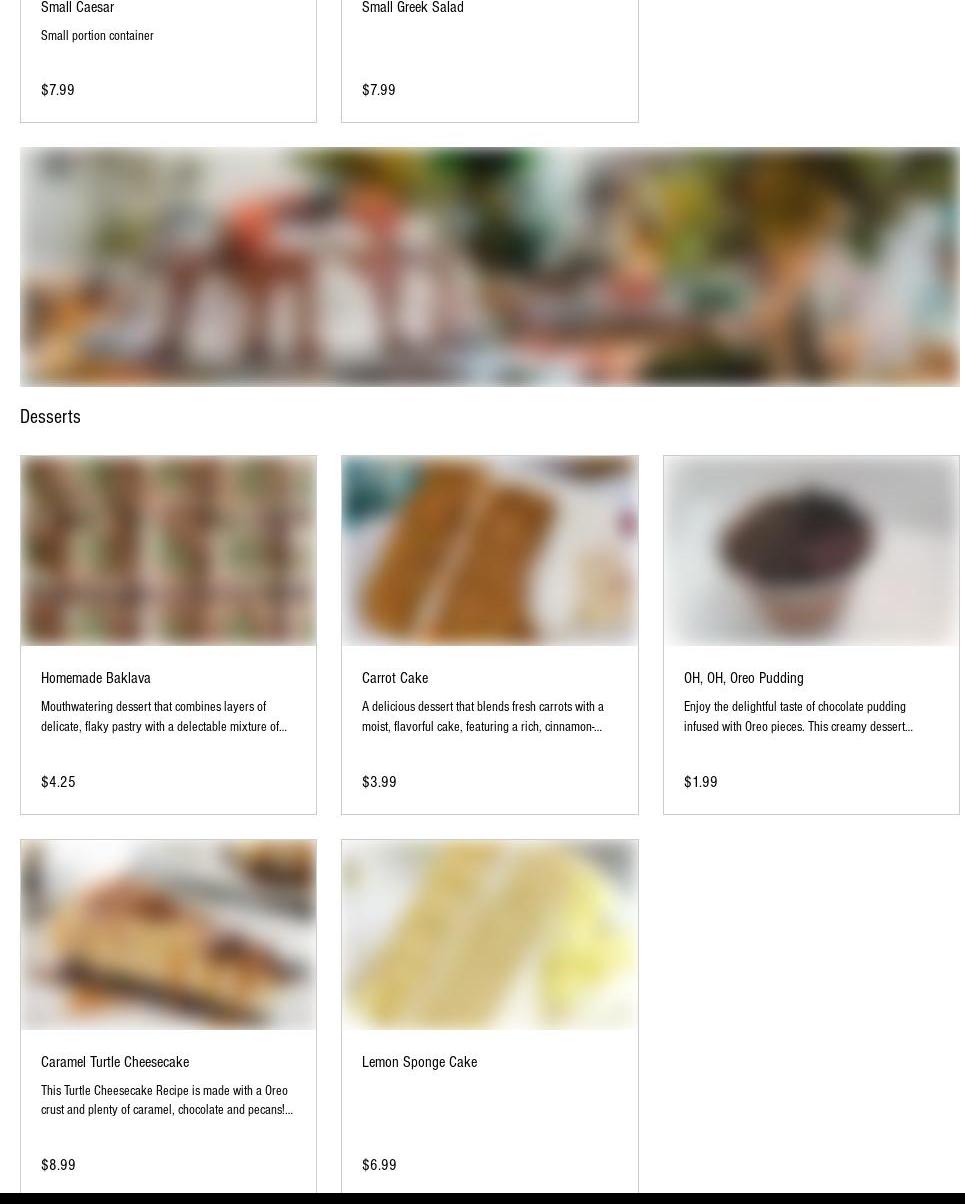Expand the truncated Carrot Cake description

[483, 717]
